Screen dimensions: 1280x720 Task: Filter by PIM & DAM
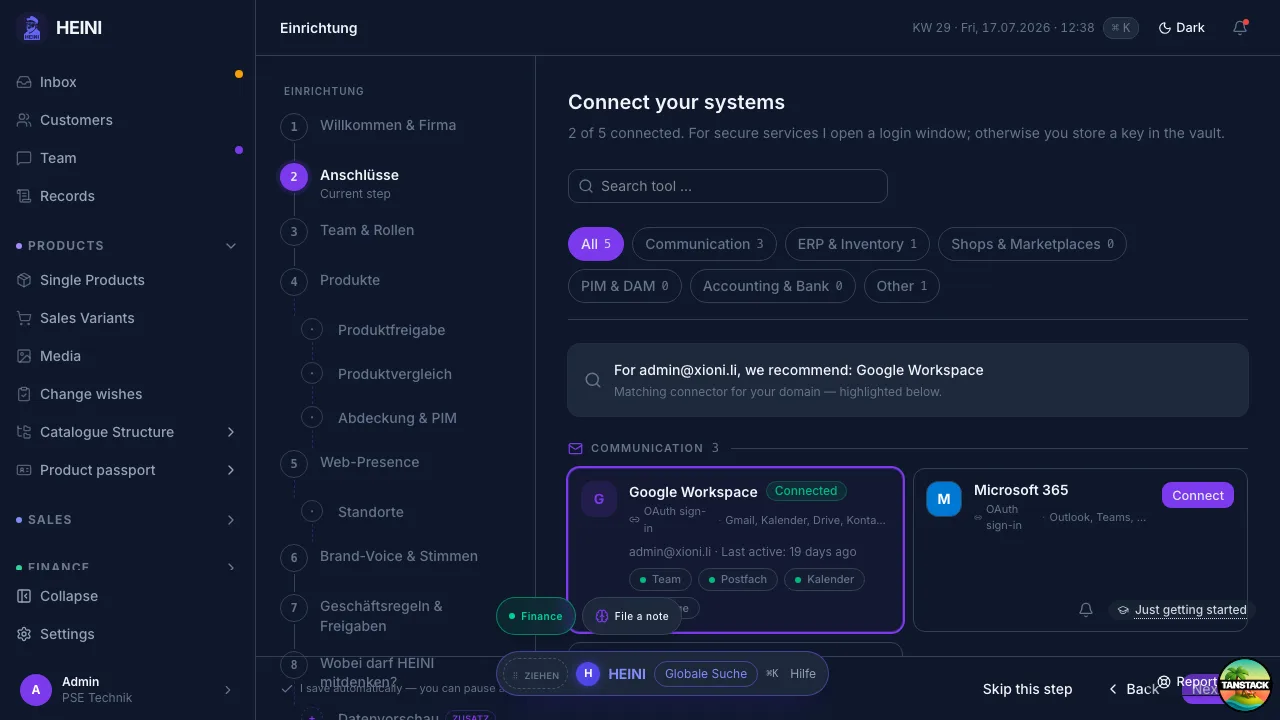[625, 286]
